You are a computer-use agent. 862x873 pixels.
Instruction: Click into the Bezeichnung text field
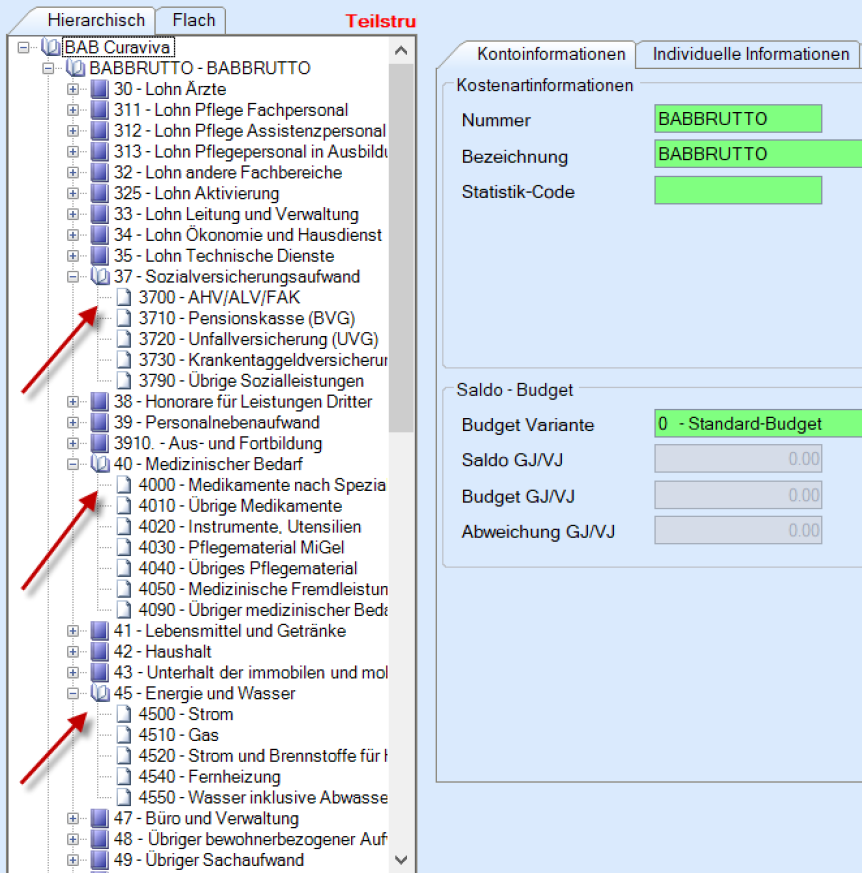click(756, 154)
